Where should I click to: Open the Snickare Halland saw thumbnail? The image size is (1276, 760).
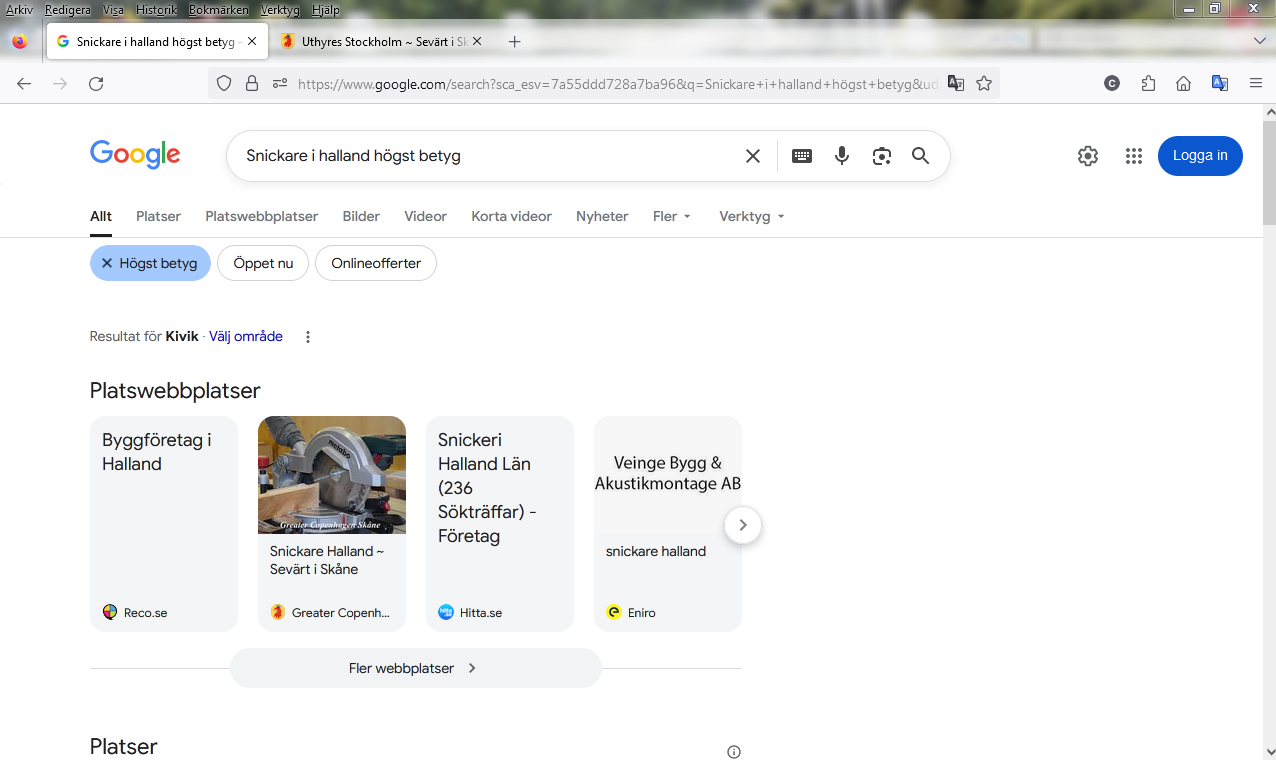pyautogui.click(x=332, y=475)
